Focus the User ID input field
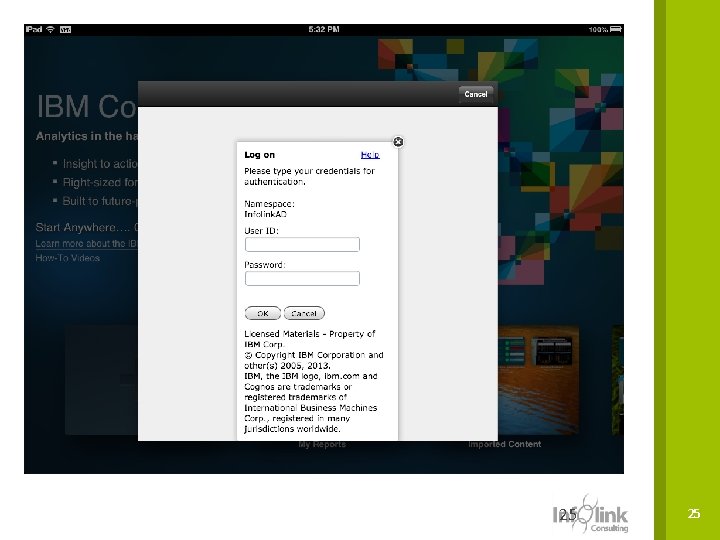Viewport: 720px width, 540px height. [x=302, y=244]
